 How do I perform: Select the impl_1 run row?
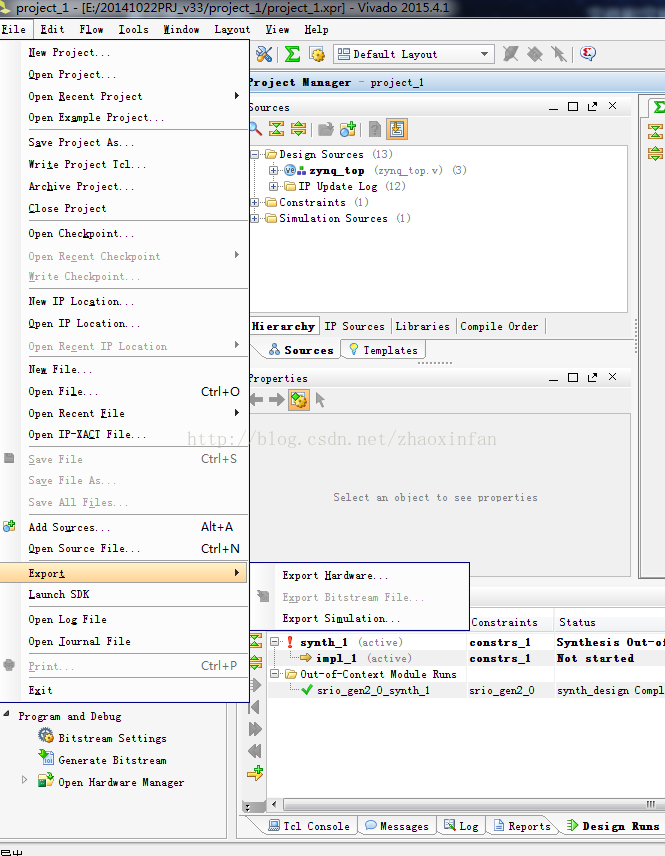point(466,658)
